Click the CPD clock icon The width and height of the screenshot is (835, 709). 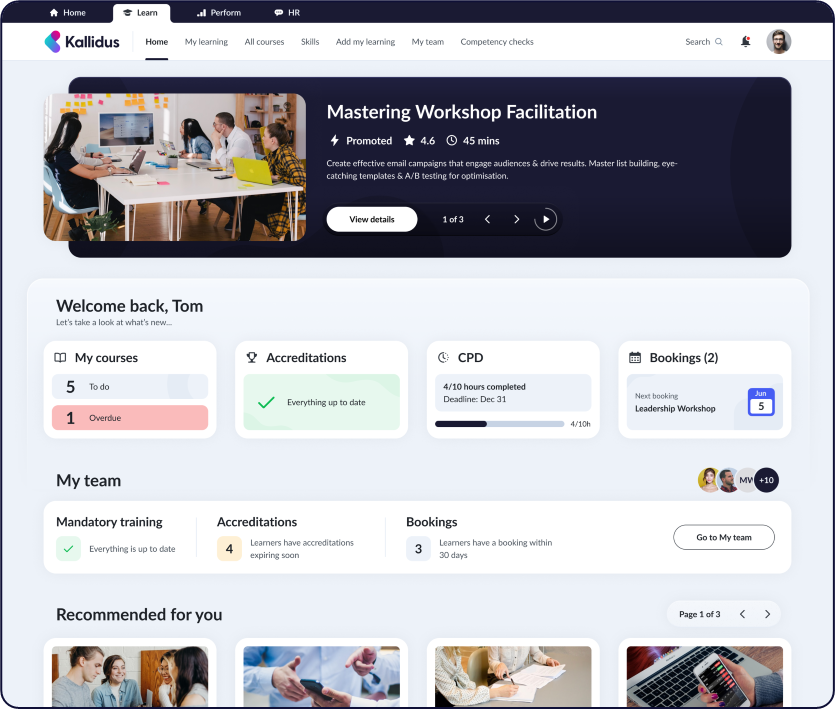click(x=443, y=358)
